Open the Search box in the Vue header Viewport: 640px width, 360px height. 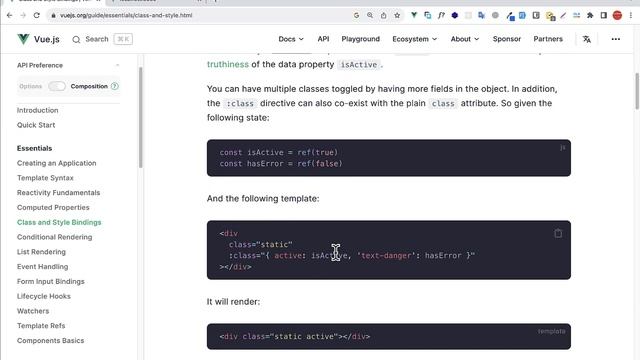tap(102, 39)
